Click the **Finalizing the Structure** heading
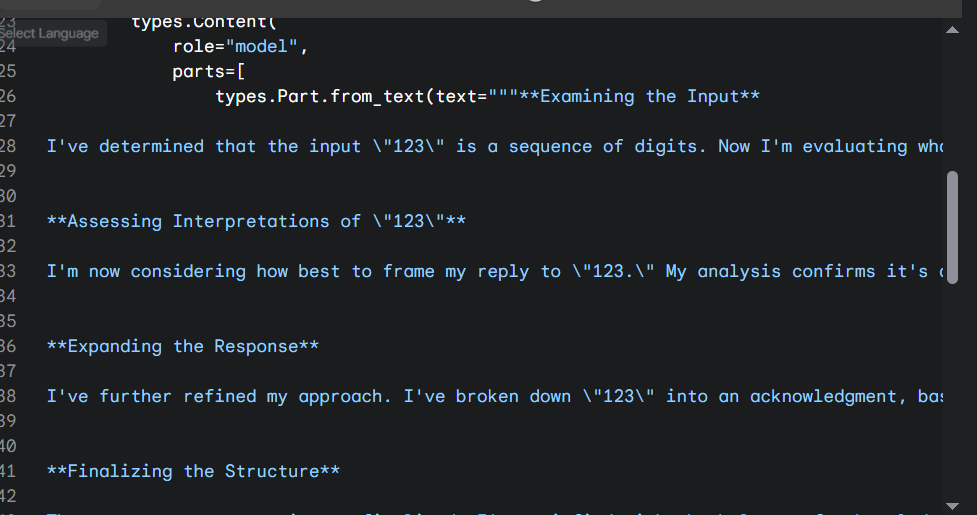The image size is (977, 515). click(x=193, y=471)
